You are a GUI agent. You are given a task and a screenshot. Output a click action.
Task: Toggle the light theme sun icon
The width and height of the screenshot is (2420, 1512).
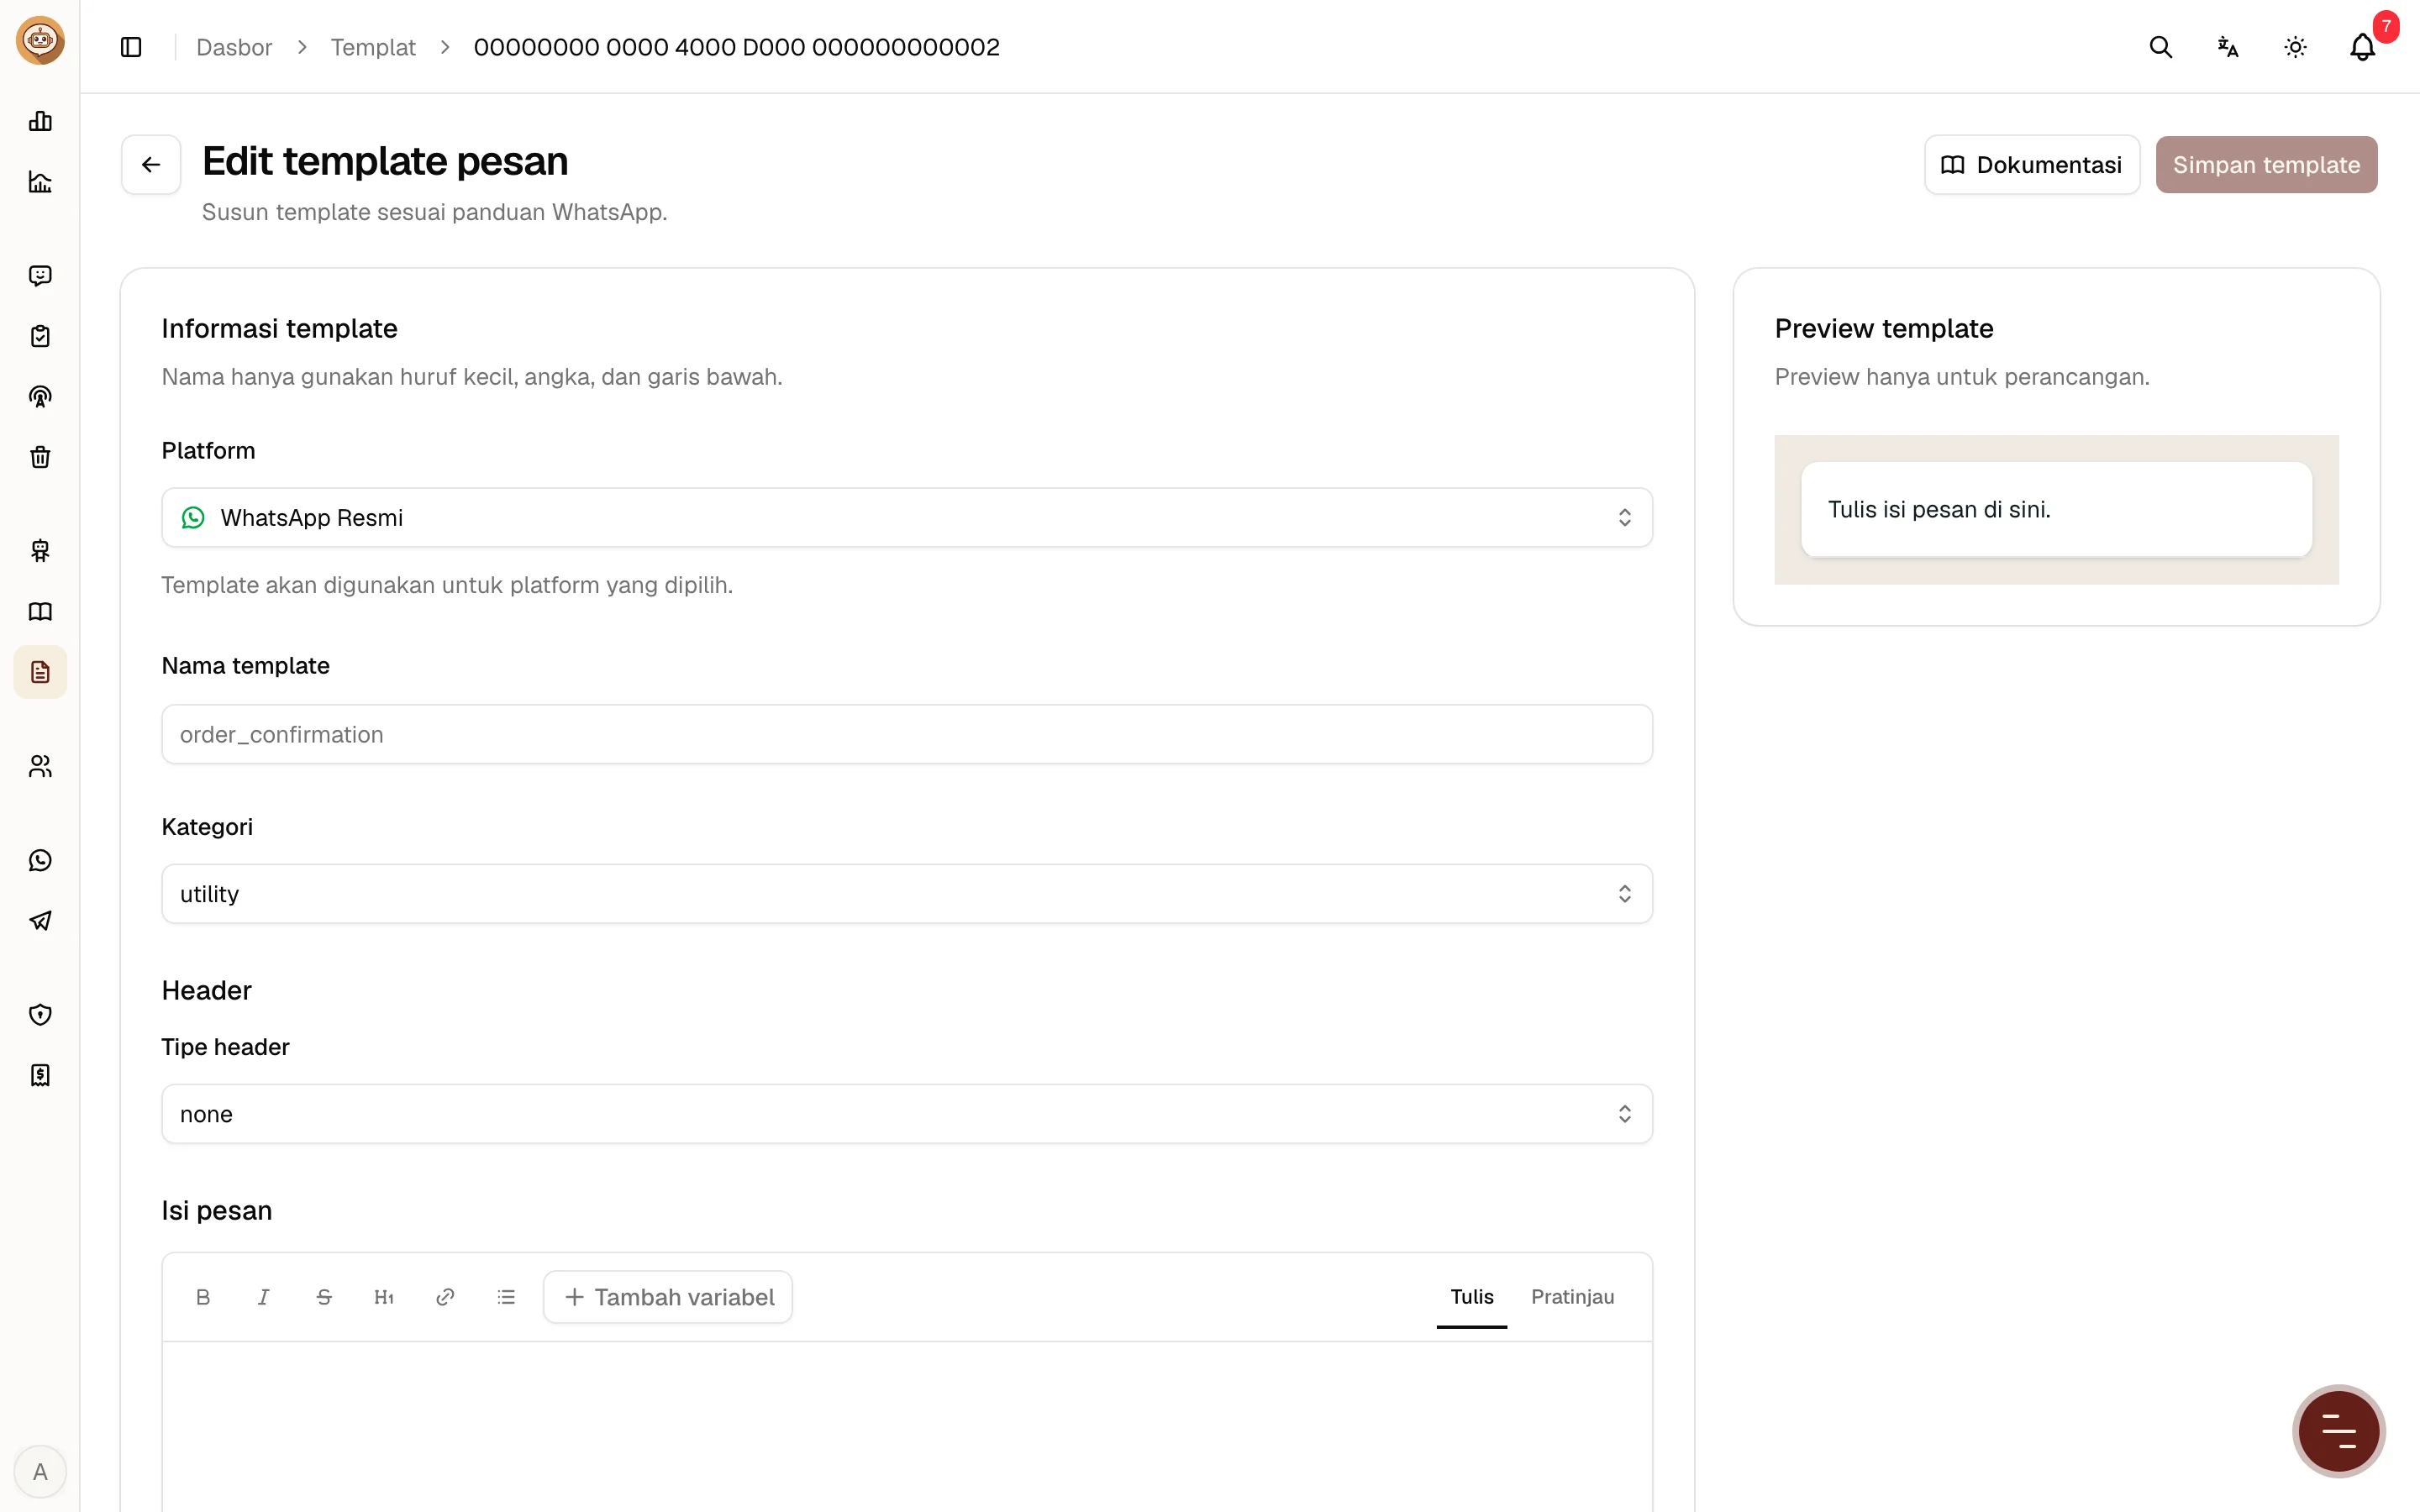click(x=2295, y=47)
